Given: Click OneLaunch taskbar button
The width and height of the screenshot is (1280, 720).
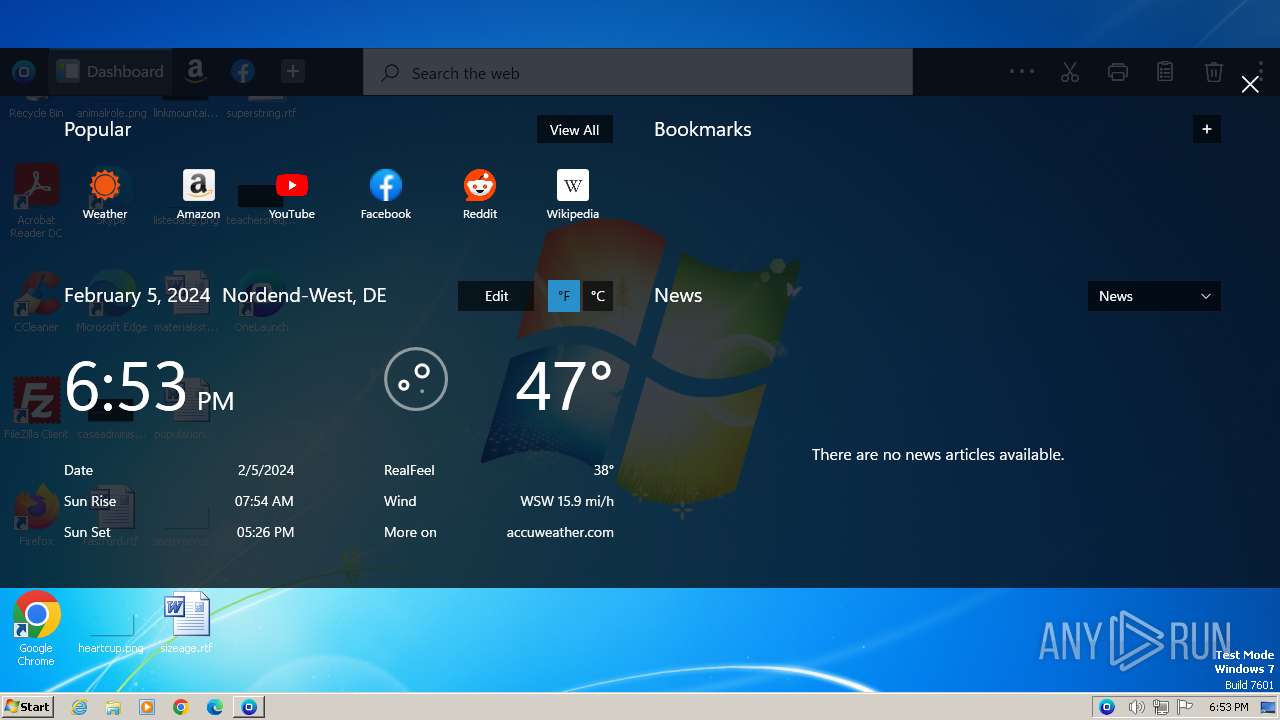Looking at the screenshot, I should (249, 707).
